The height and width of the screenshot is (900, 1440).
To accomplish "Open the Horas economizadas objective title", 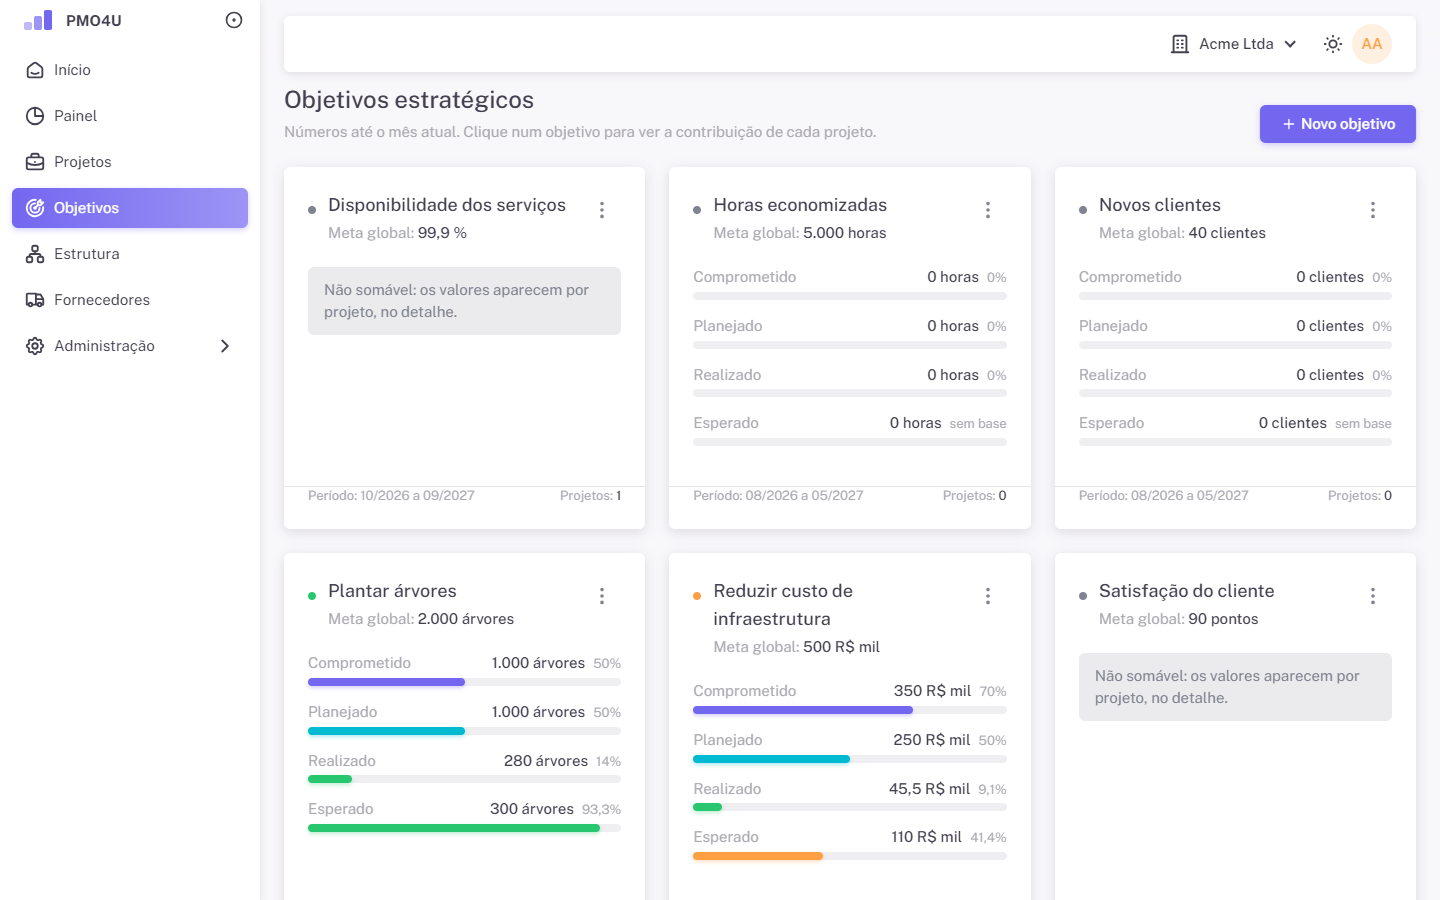I will point(800,205).
